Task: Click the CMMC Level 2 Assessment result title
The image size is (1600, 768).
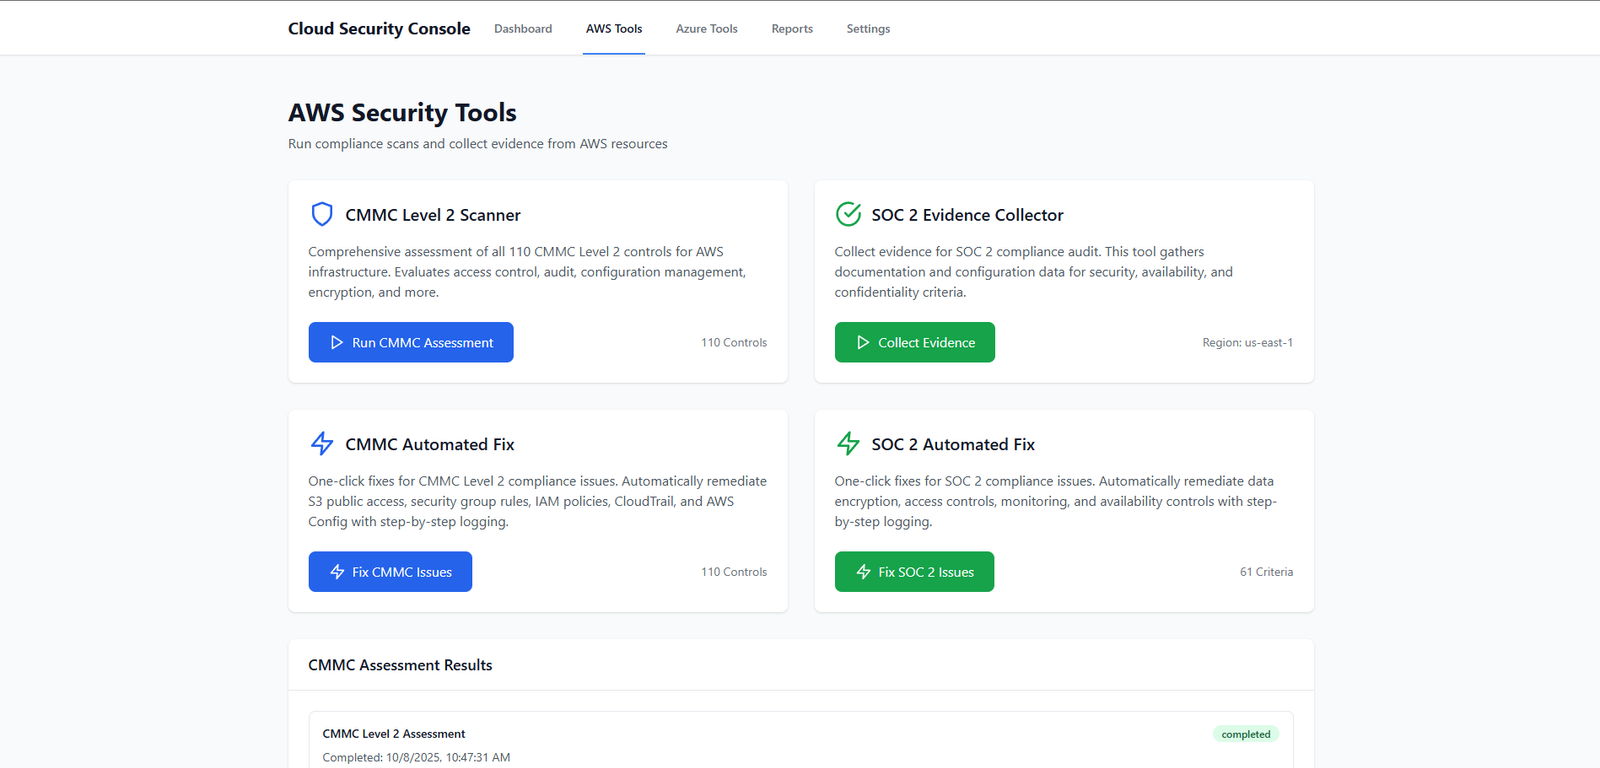Action: 394,734
